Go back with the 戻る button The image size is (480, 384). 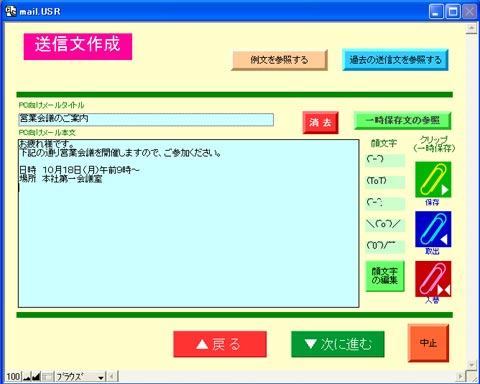[220, 344]
